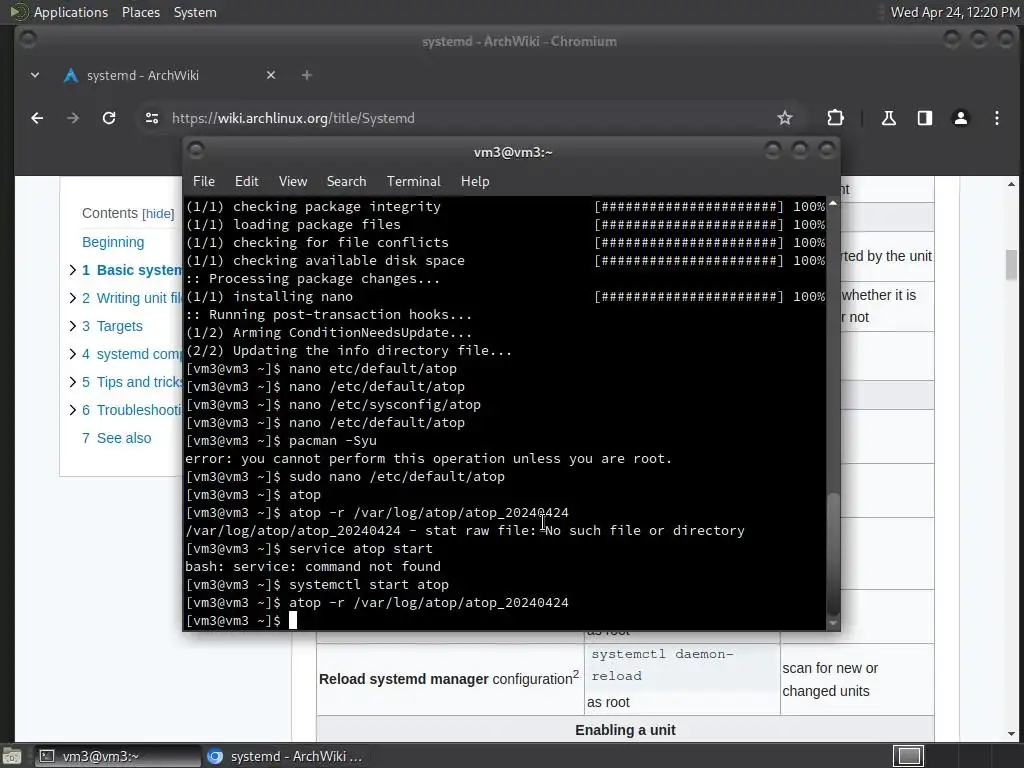This screenshot has width=1024, height=768.
Task: Open the See also contents link
Action: [123, 438]
